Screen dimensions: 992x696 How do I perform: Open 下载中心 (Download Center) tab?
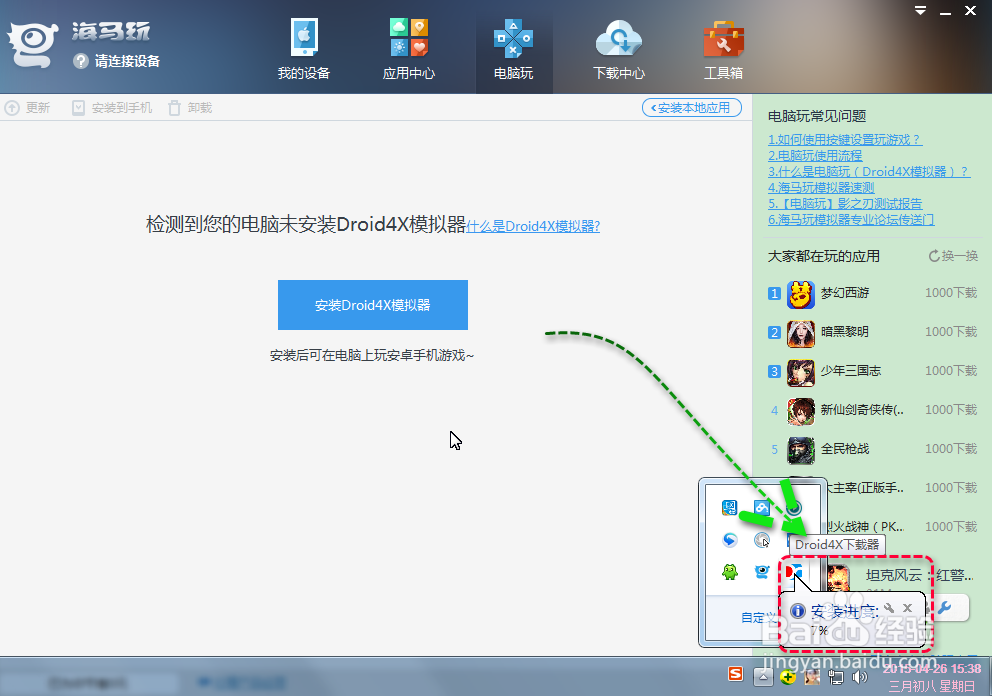[x=619, y=49]
